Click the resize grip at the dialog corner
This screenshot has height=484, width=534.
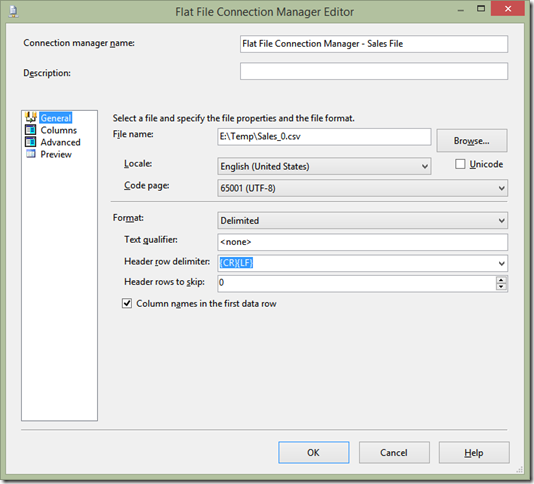[520, 470]
